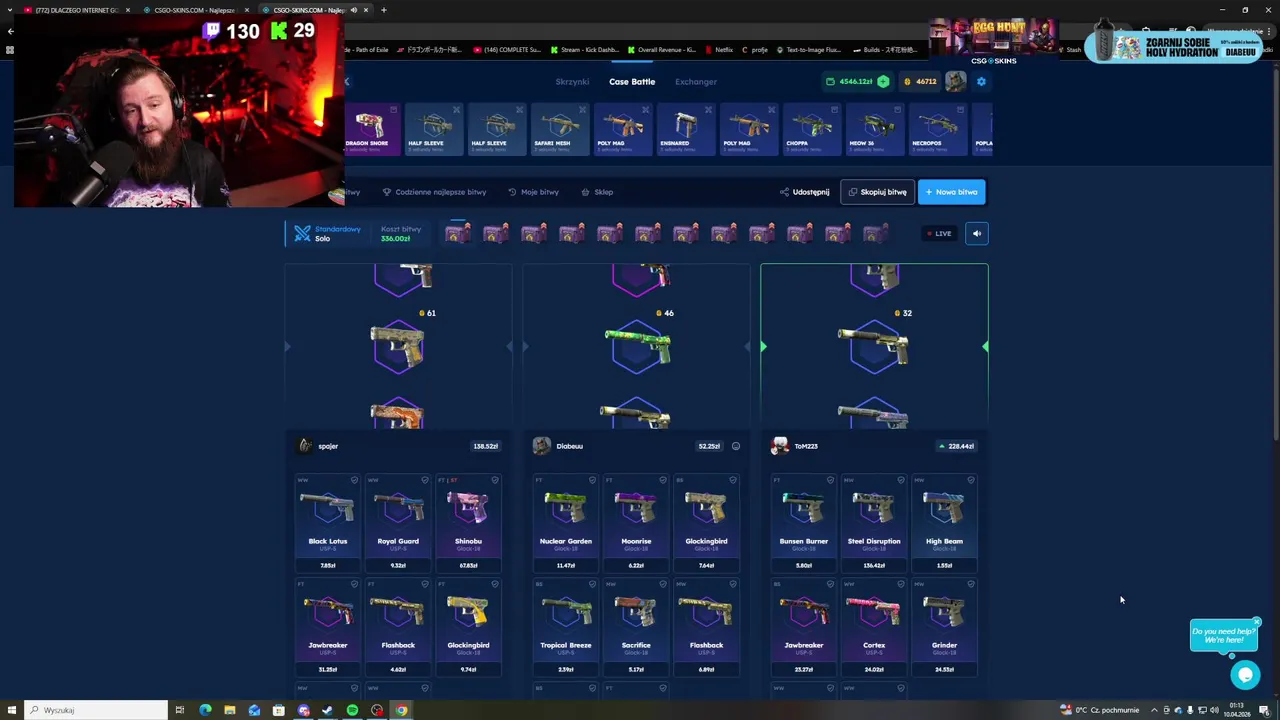Open the help chat bubble icon
The width and height of the screenshot is (1280, 720).
[1245, 675]
